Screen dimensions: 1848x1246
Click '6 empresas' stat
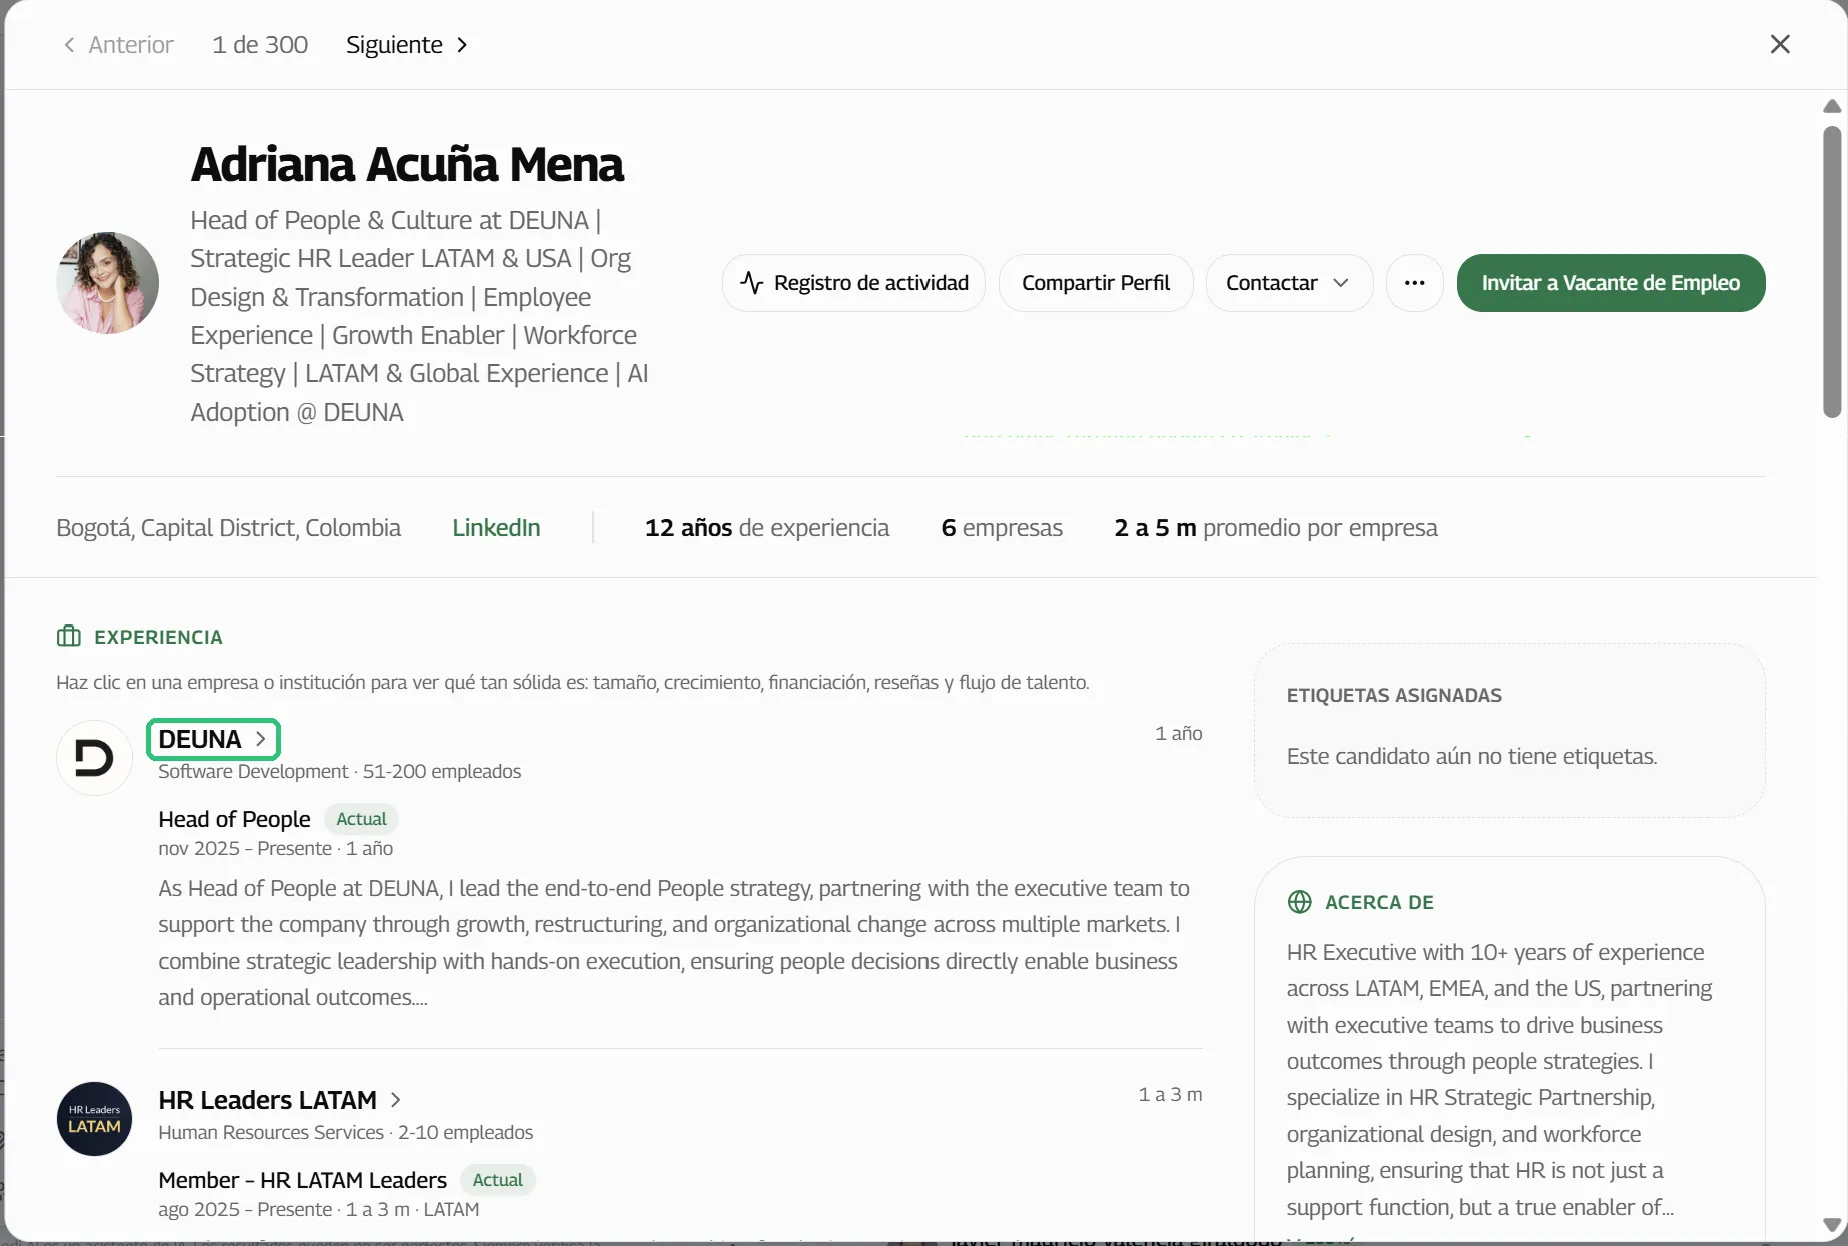[1002, 528]
